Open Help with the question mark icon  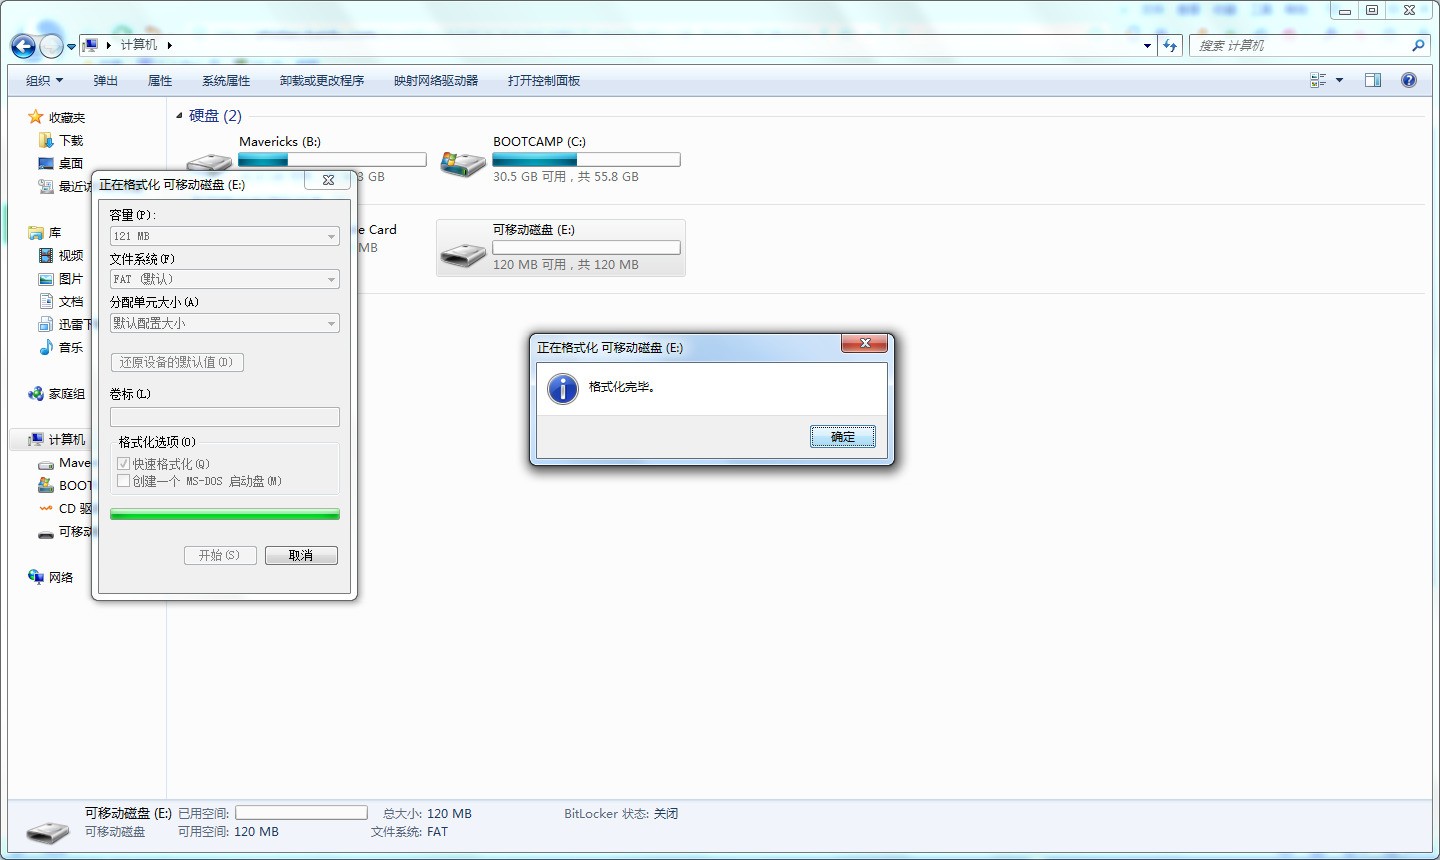pyautogui.click(x=1409, y=80)
